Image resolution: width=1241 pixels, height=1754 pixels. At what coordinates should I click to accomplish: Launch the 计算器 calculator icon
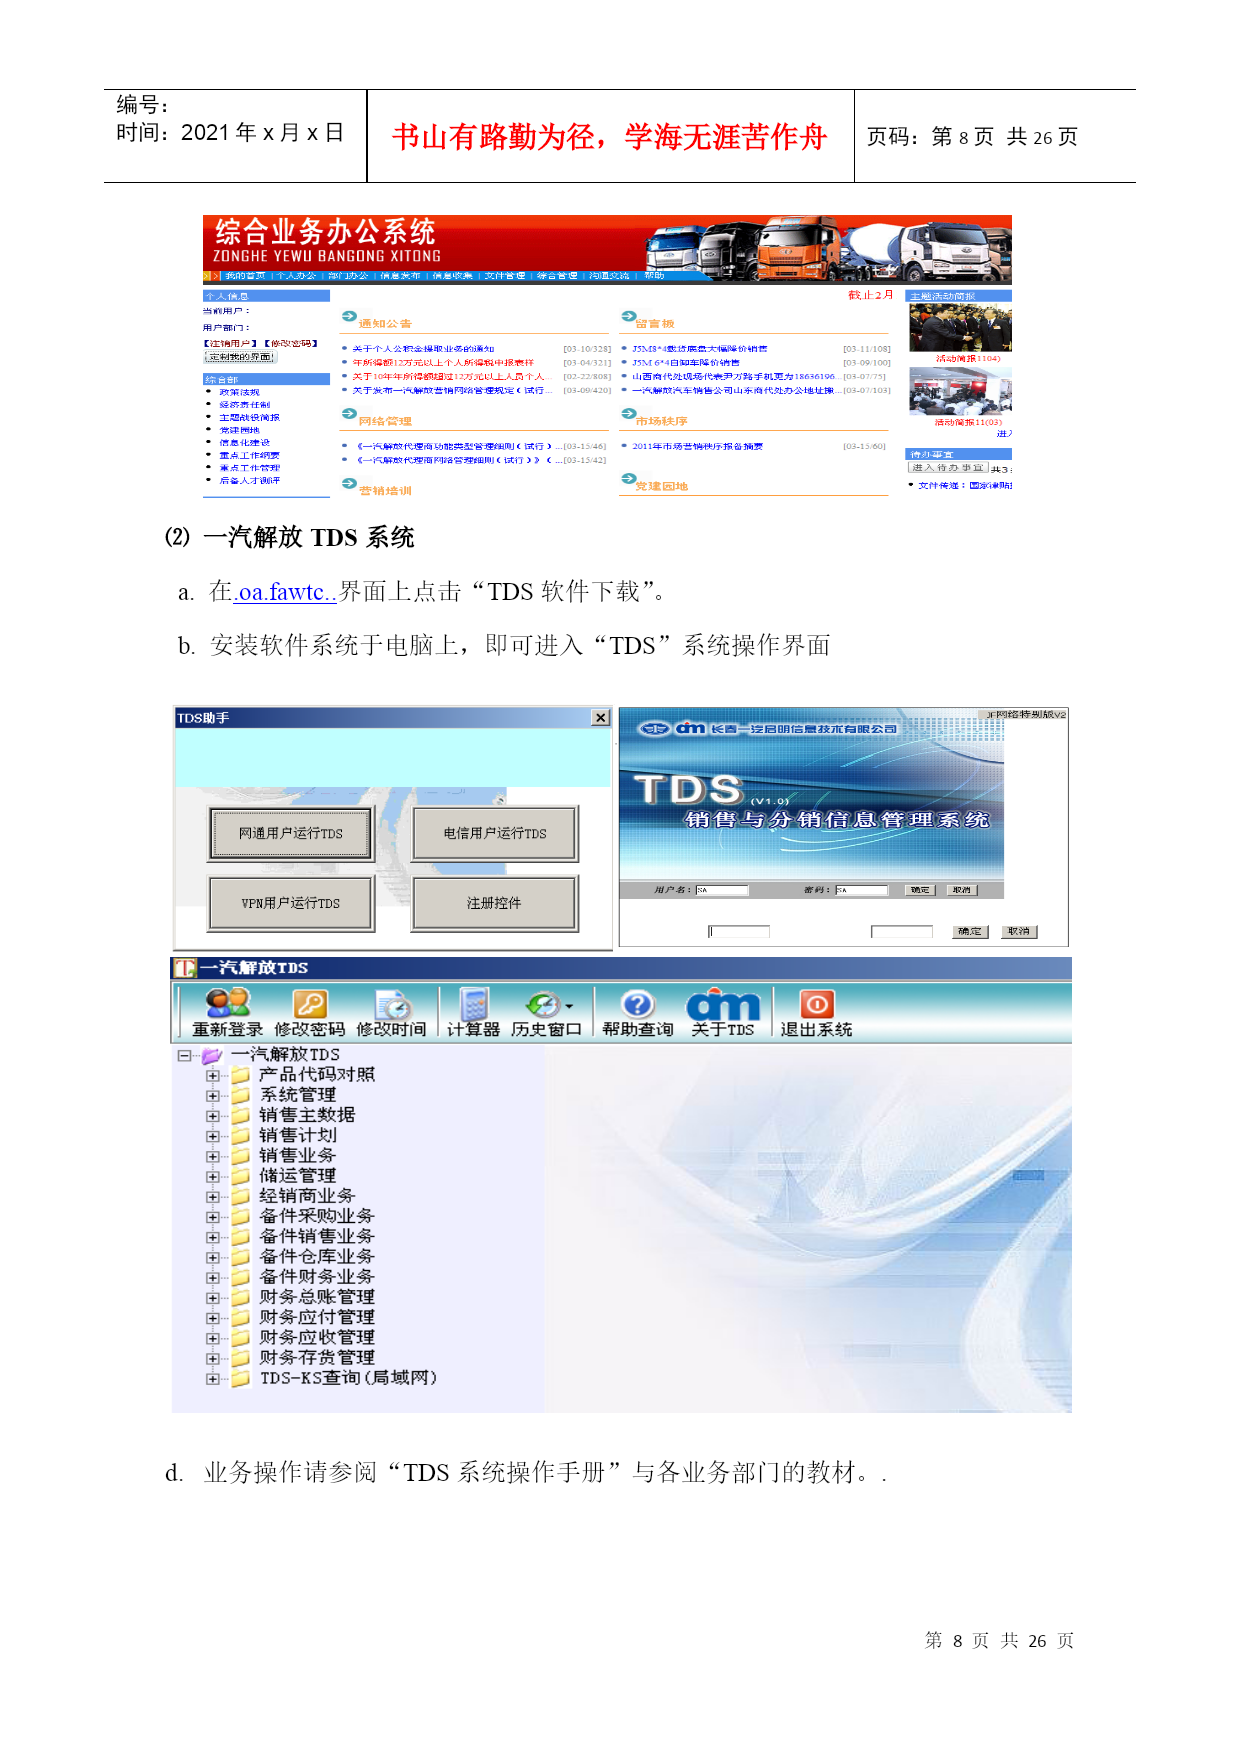point(474,1004)
